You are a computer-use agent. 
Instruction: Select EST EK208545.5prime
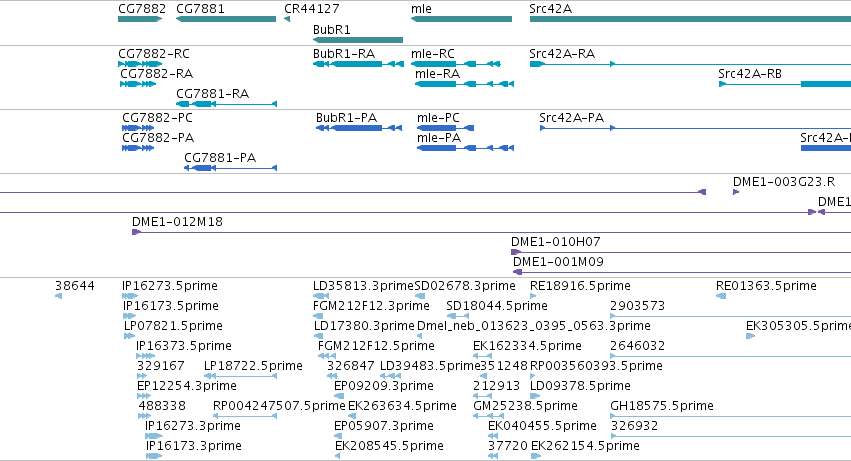click(x=389, y=447)
